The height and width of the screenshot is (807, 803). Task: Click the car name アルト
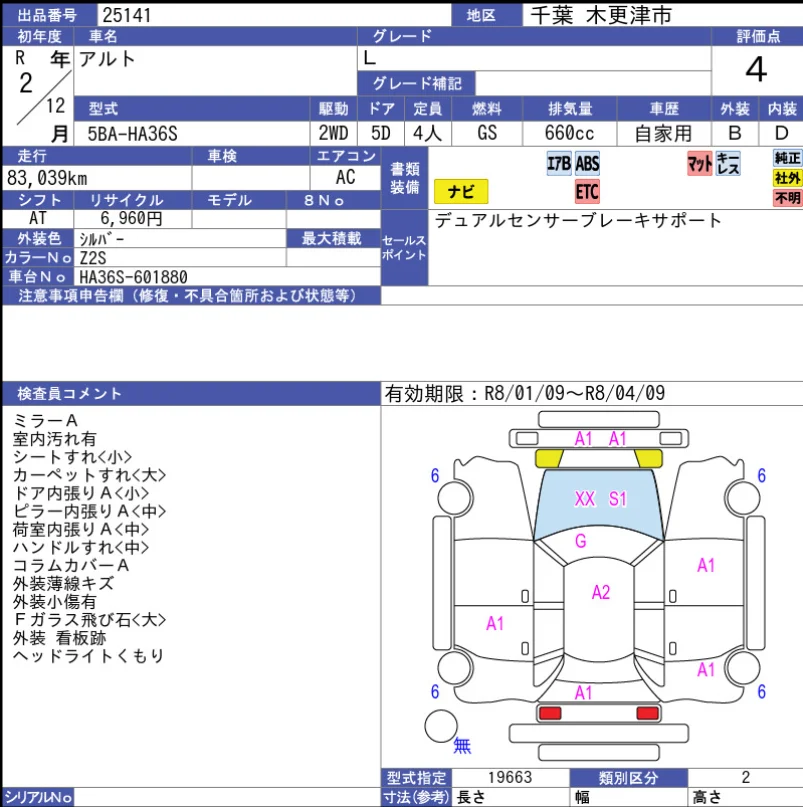coord(107,59)
